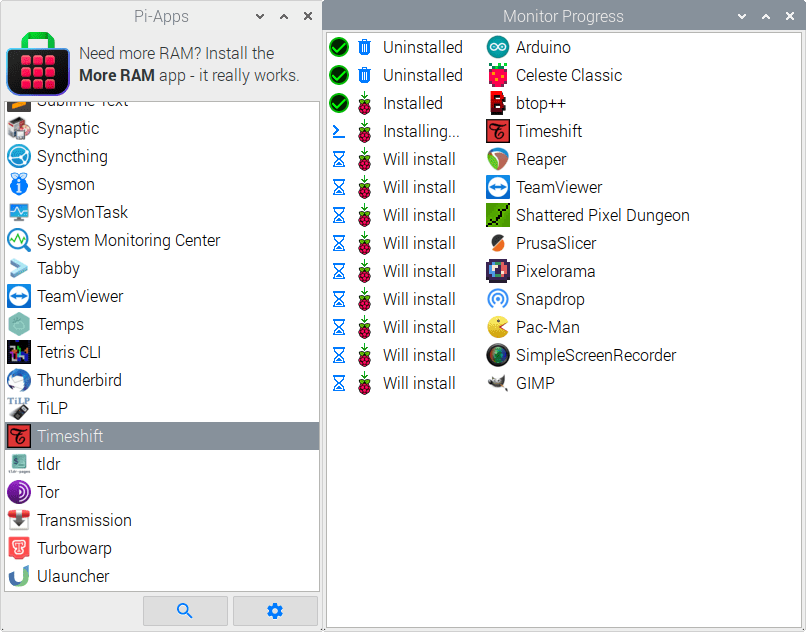
Task: Open the search button with magnifier icon
Action: pyautogui.click(x=185, y=611)
